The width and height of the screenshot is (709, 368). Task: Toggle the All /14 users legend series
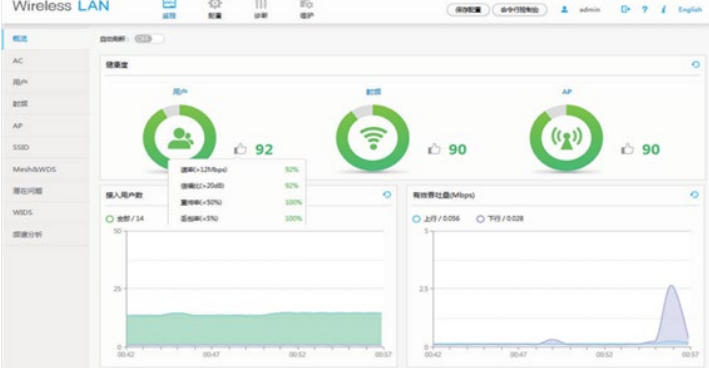pyautogui.click(x=125, y=218)
